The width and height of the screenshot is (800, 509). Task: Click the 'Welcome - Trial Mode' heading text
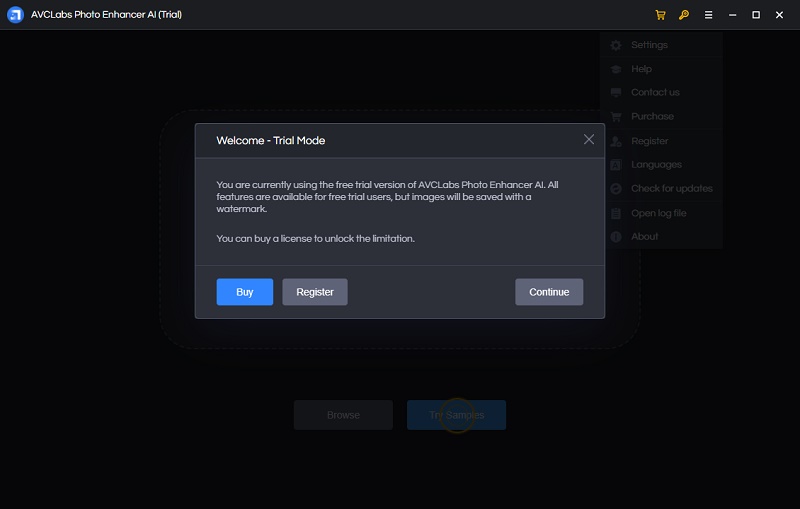point(270,140)
